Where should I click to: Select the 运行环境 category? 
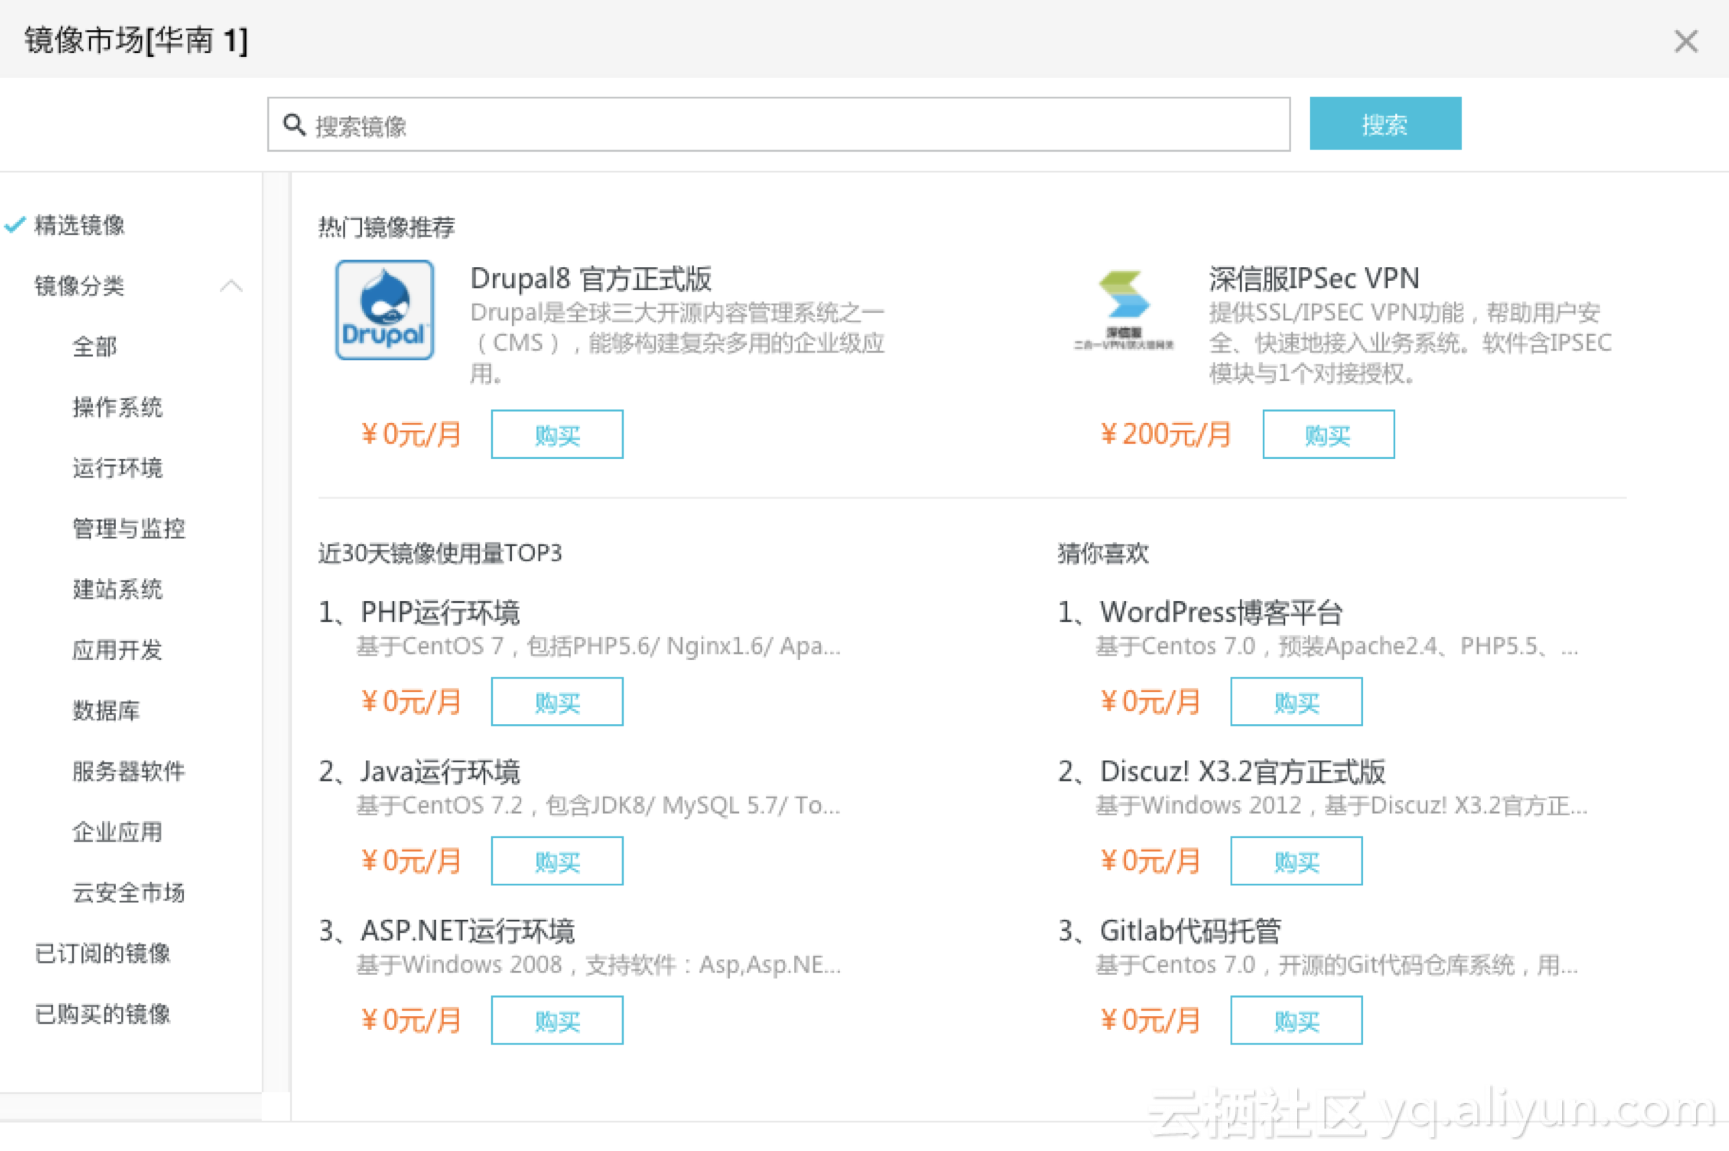click(117, 468)
